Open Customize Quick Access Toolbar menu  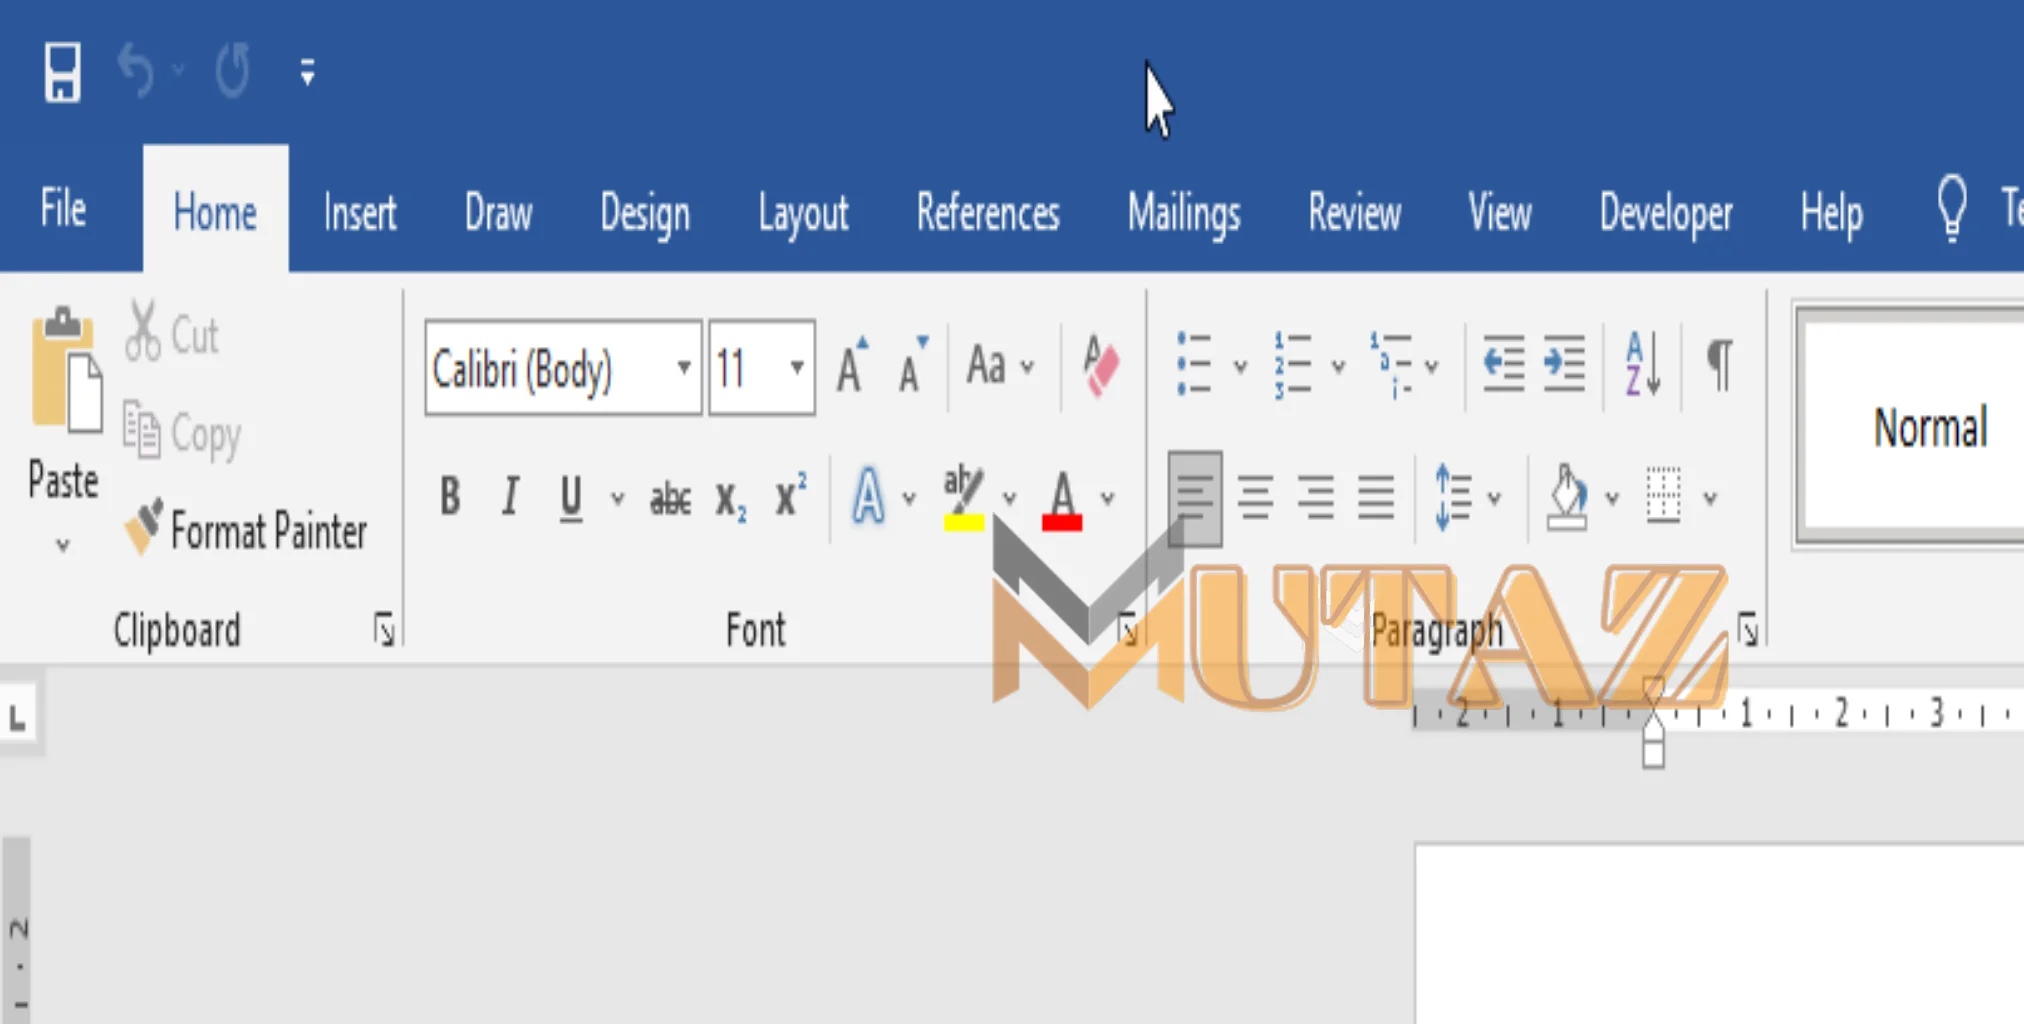point(307,72)
